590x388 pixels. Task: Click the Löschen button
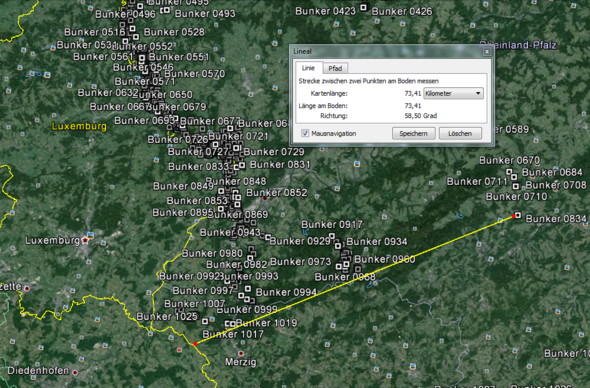point(460,133)
